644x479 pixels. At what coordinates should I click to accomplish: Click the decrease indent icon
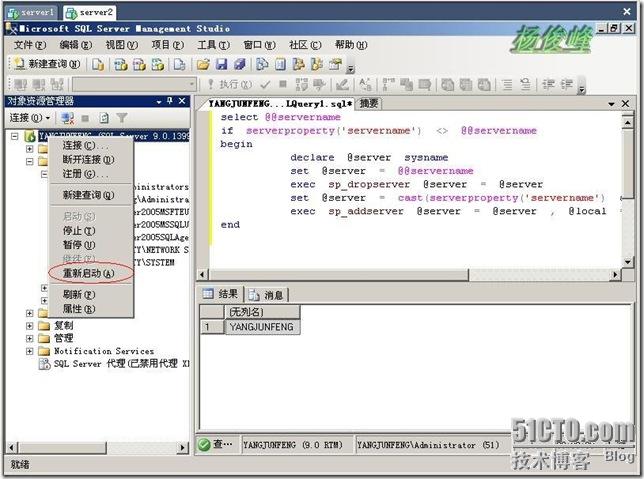pos(548,85)
